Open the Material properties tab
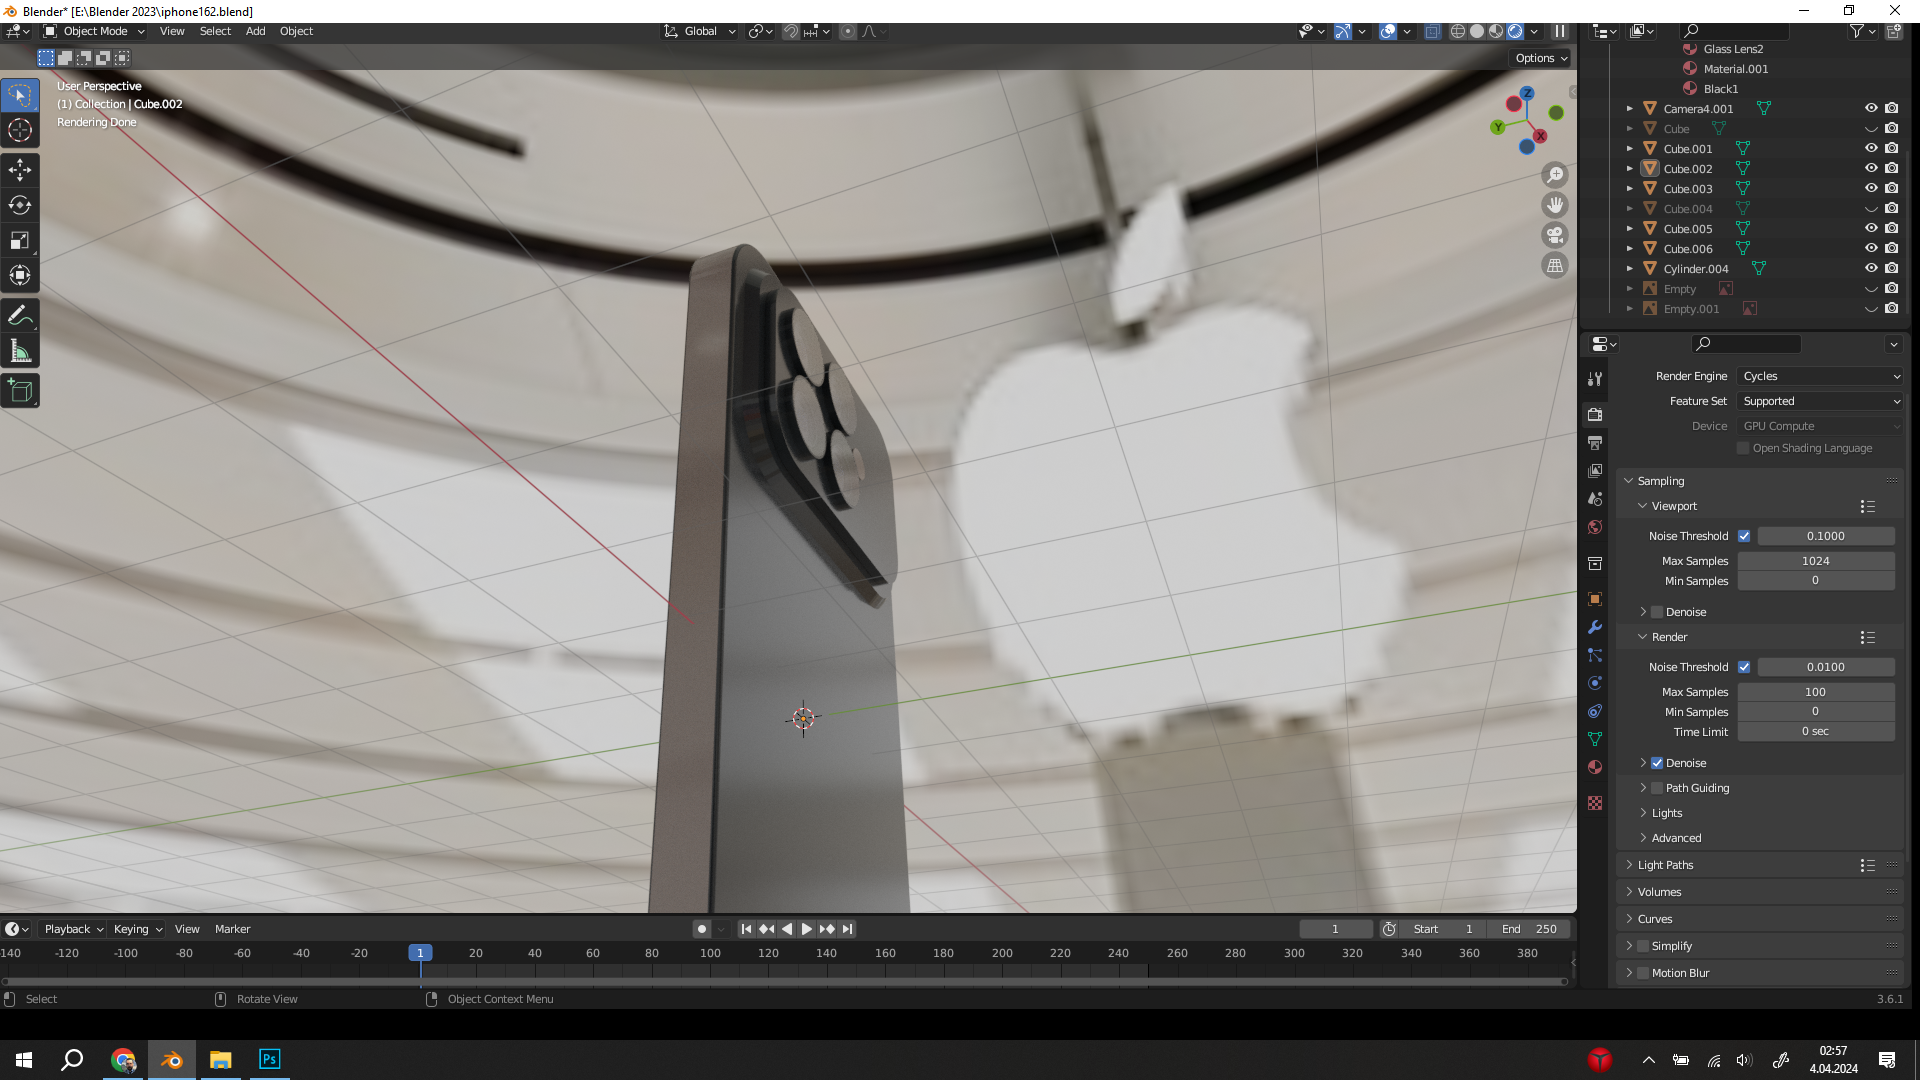Screen dimensions: 1920x1080 click(1595, 768)
